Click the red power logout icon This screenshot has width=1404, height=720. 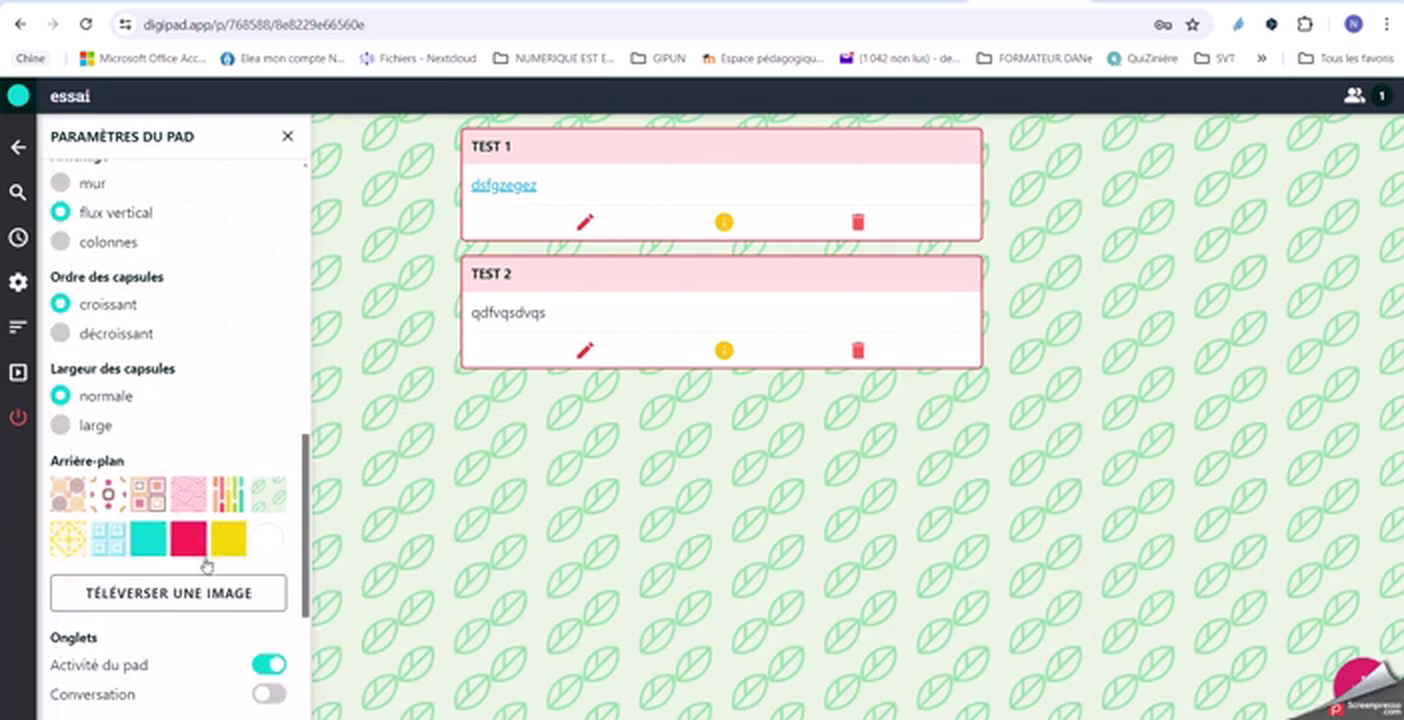pyautogui.click(x=18, y=418)
